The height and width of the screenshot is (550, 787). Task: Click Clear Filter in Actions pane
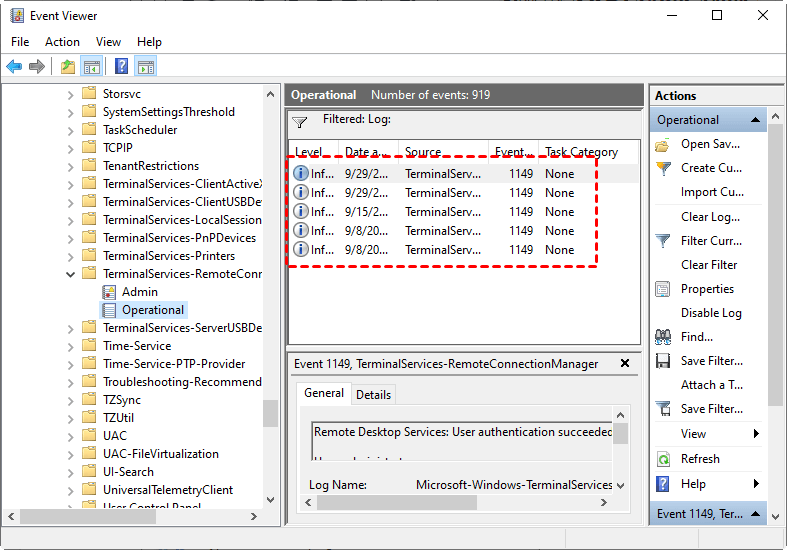(709, 265)
